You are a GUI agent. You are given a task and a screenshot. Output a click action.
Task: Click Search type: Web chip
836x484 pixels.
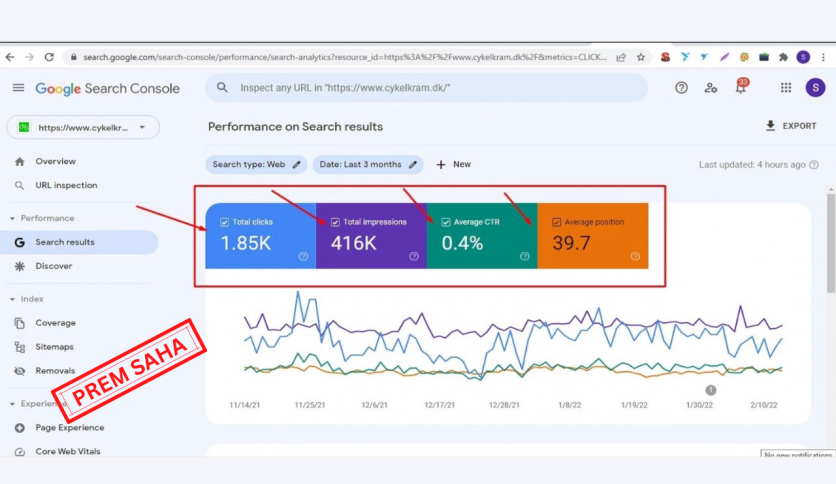pyautogui.click(x=256, y=165)
